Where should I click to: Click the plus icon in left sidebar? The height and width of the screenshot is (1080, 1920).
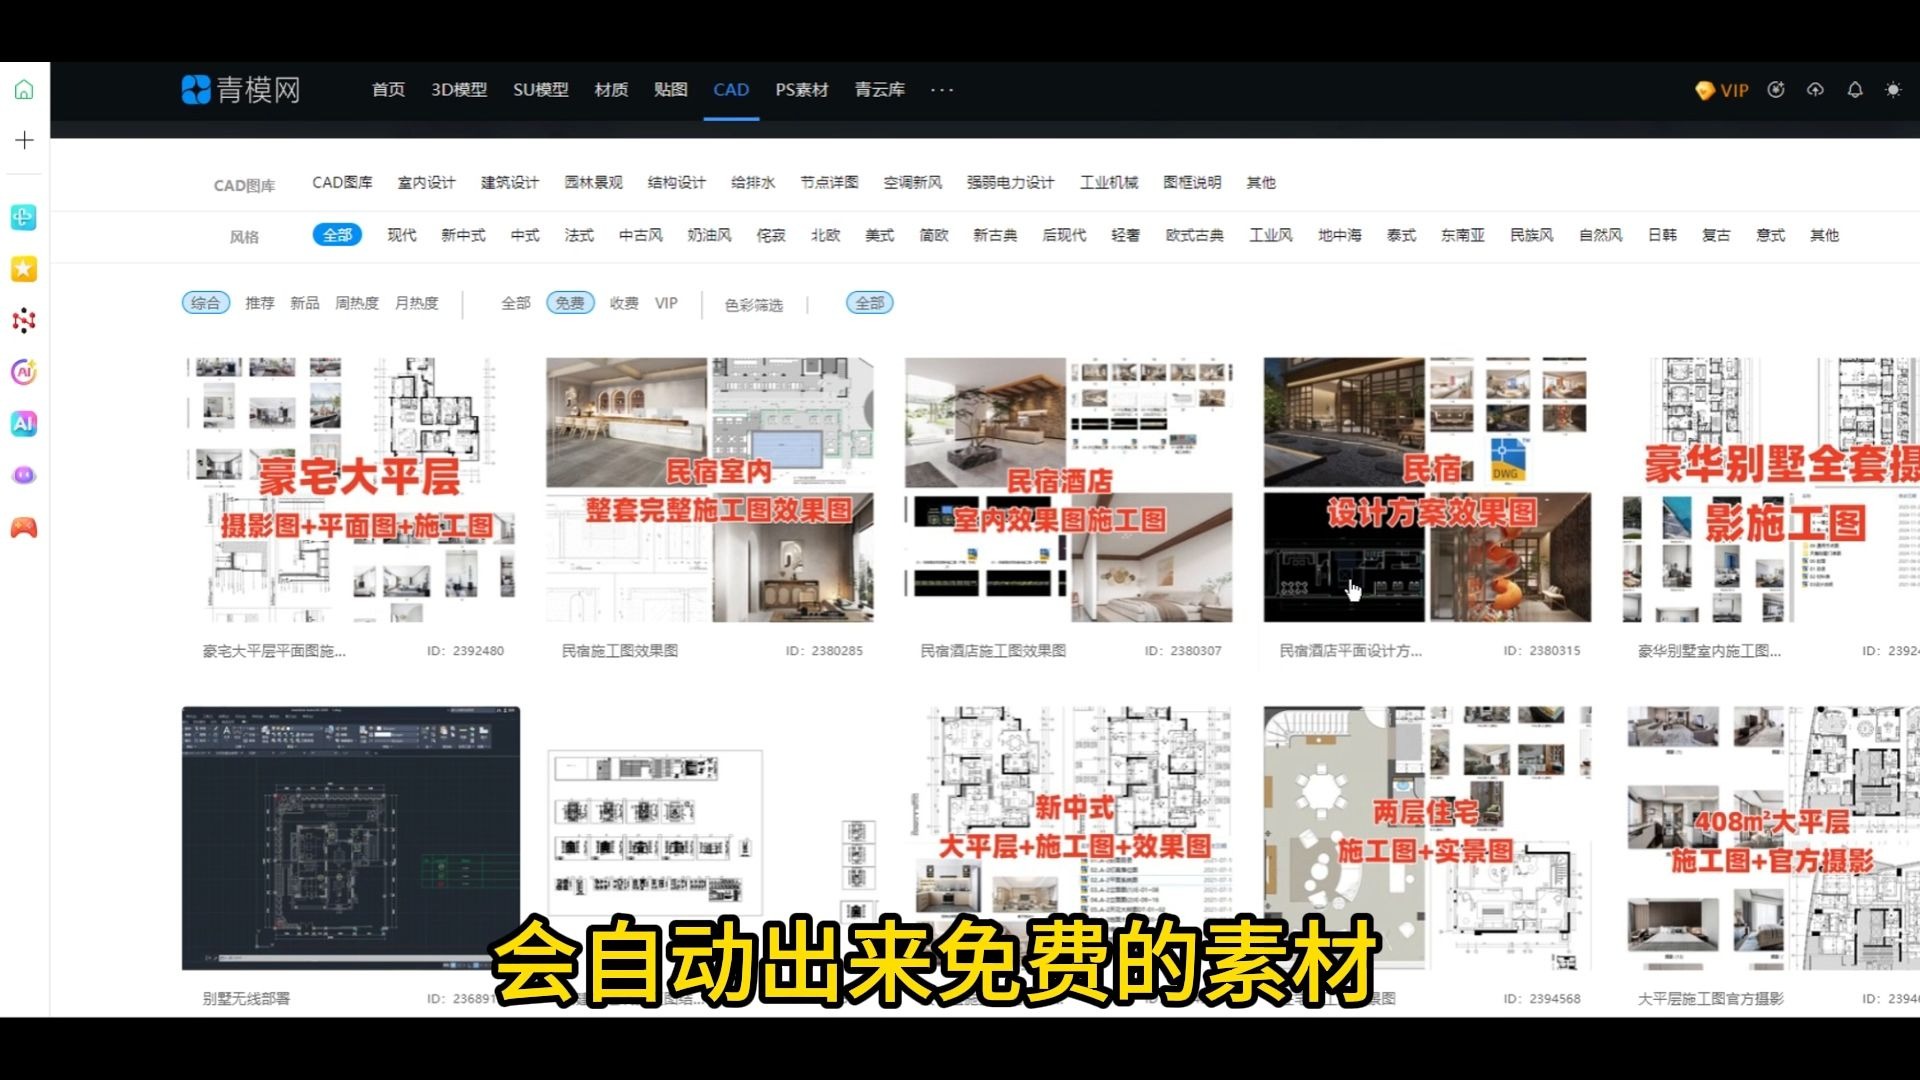click(24, 140)
